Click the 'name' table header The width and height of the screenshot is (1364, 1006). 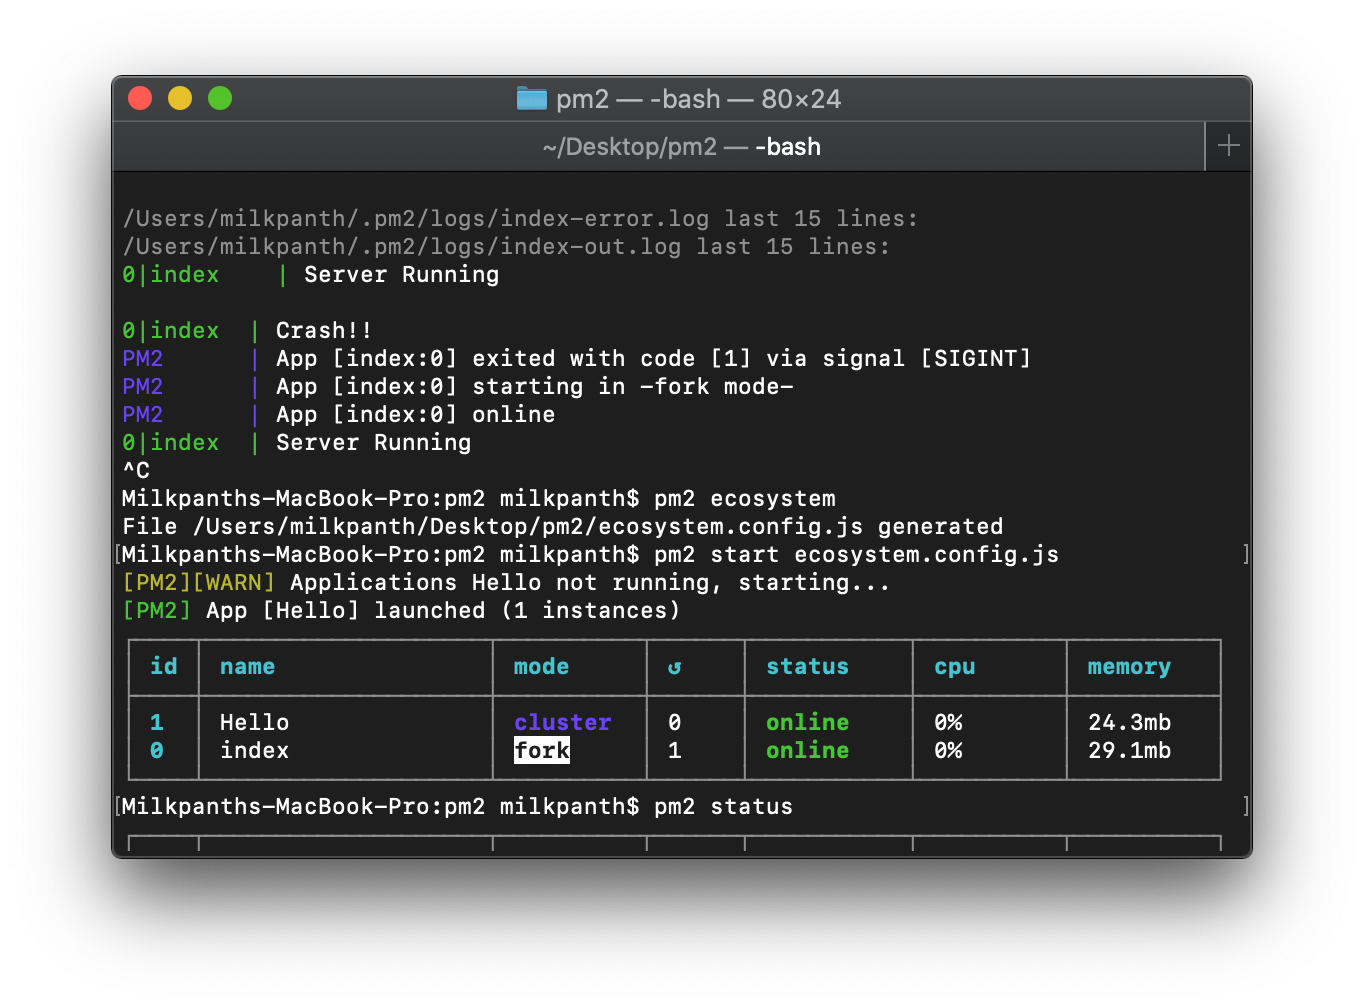247,666
